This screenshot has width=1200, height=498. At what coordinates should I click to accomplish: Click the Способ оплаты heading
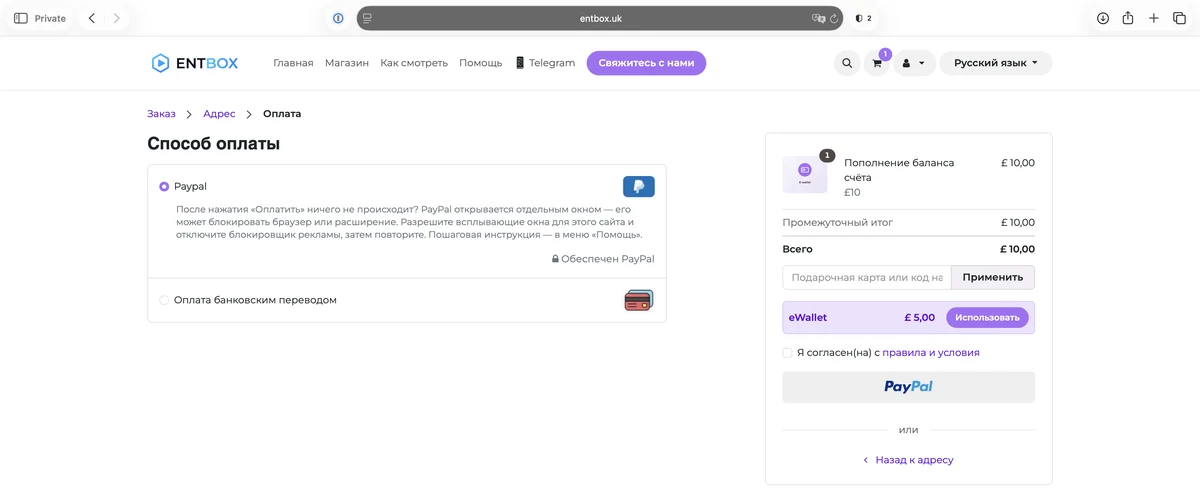213,144
